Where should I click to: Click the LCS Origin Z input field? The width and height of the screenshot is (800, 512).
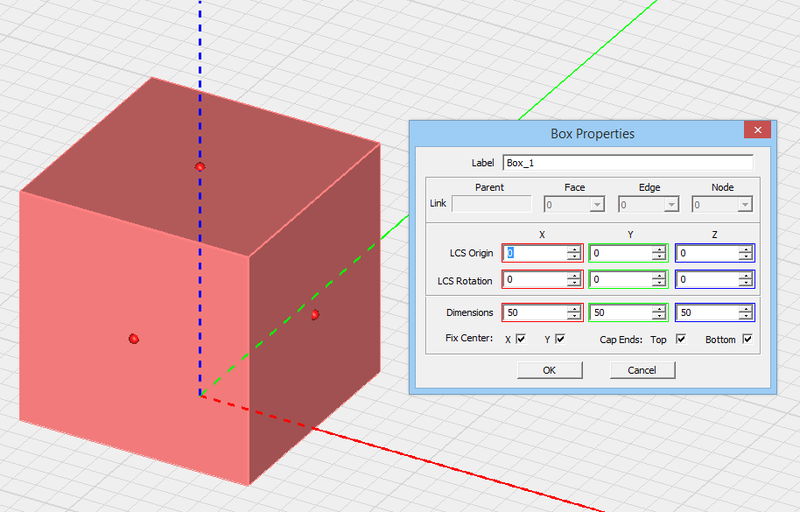tap(707, 253)
